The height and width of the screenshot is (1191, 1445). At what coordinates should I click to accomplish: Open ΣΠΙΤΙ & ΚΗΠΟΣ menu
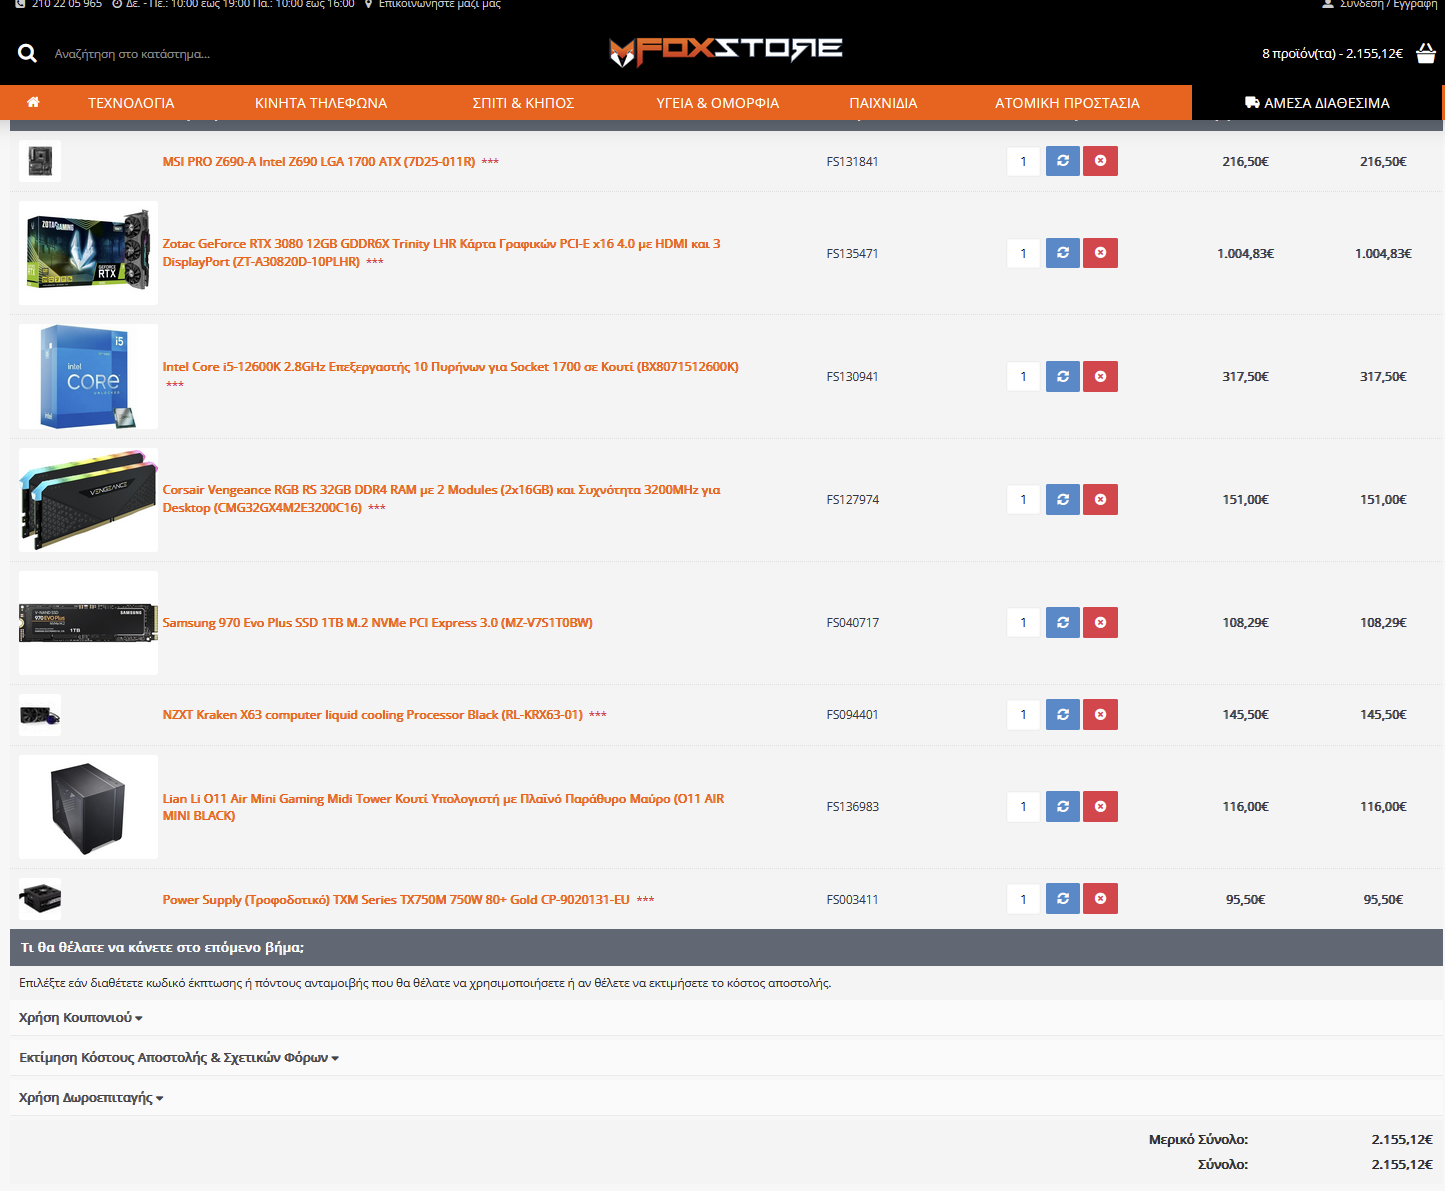click(x=523, y=103)
